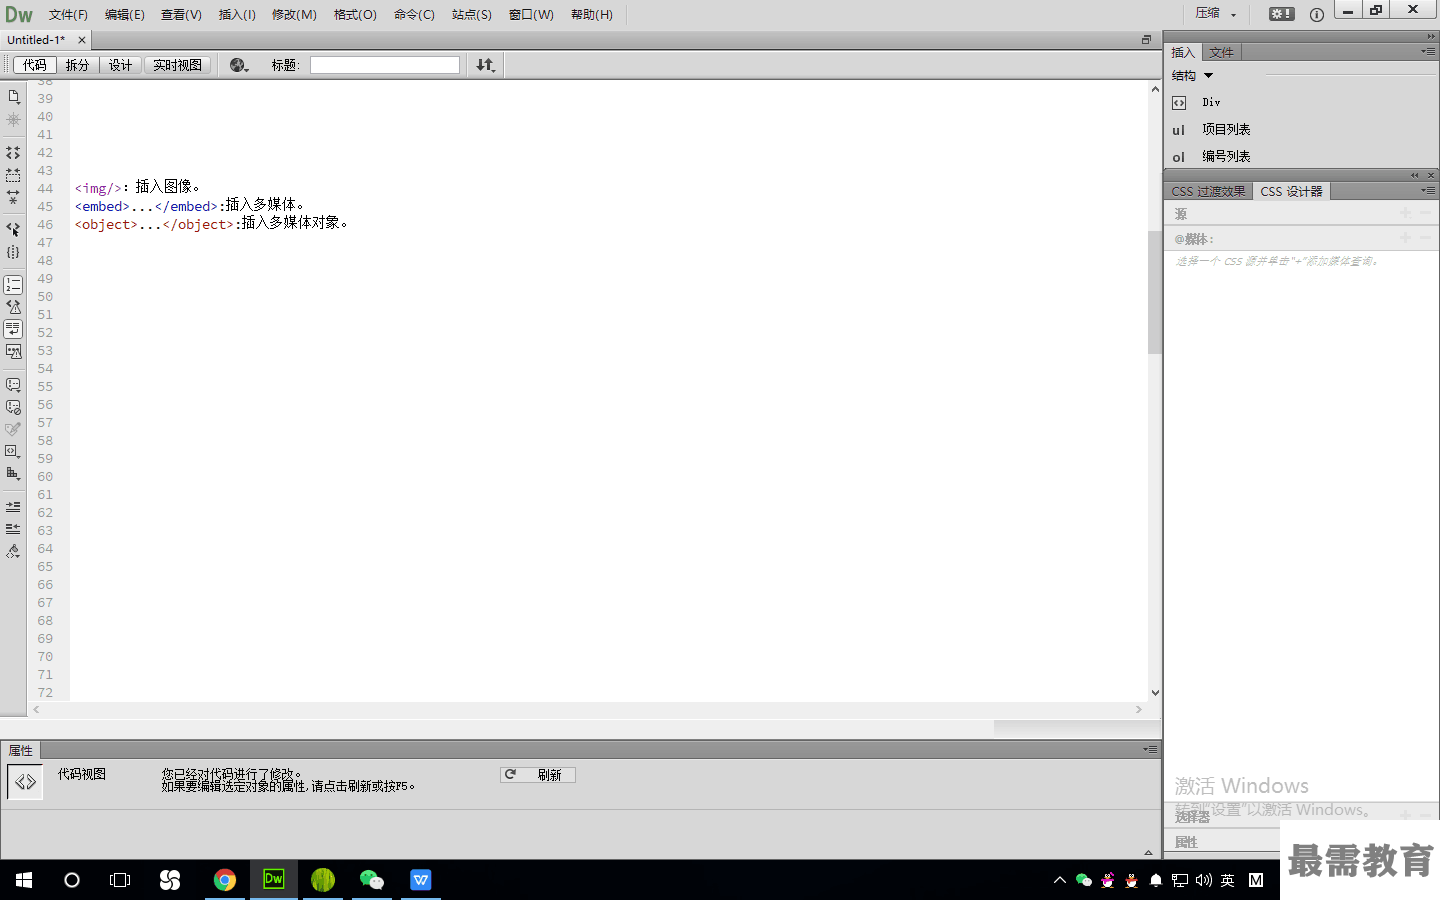This screenshot has height=900, width=1440.
Task: Switch to 代码 code view
Action: pyautogui.click(x=35, y=65)
